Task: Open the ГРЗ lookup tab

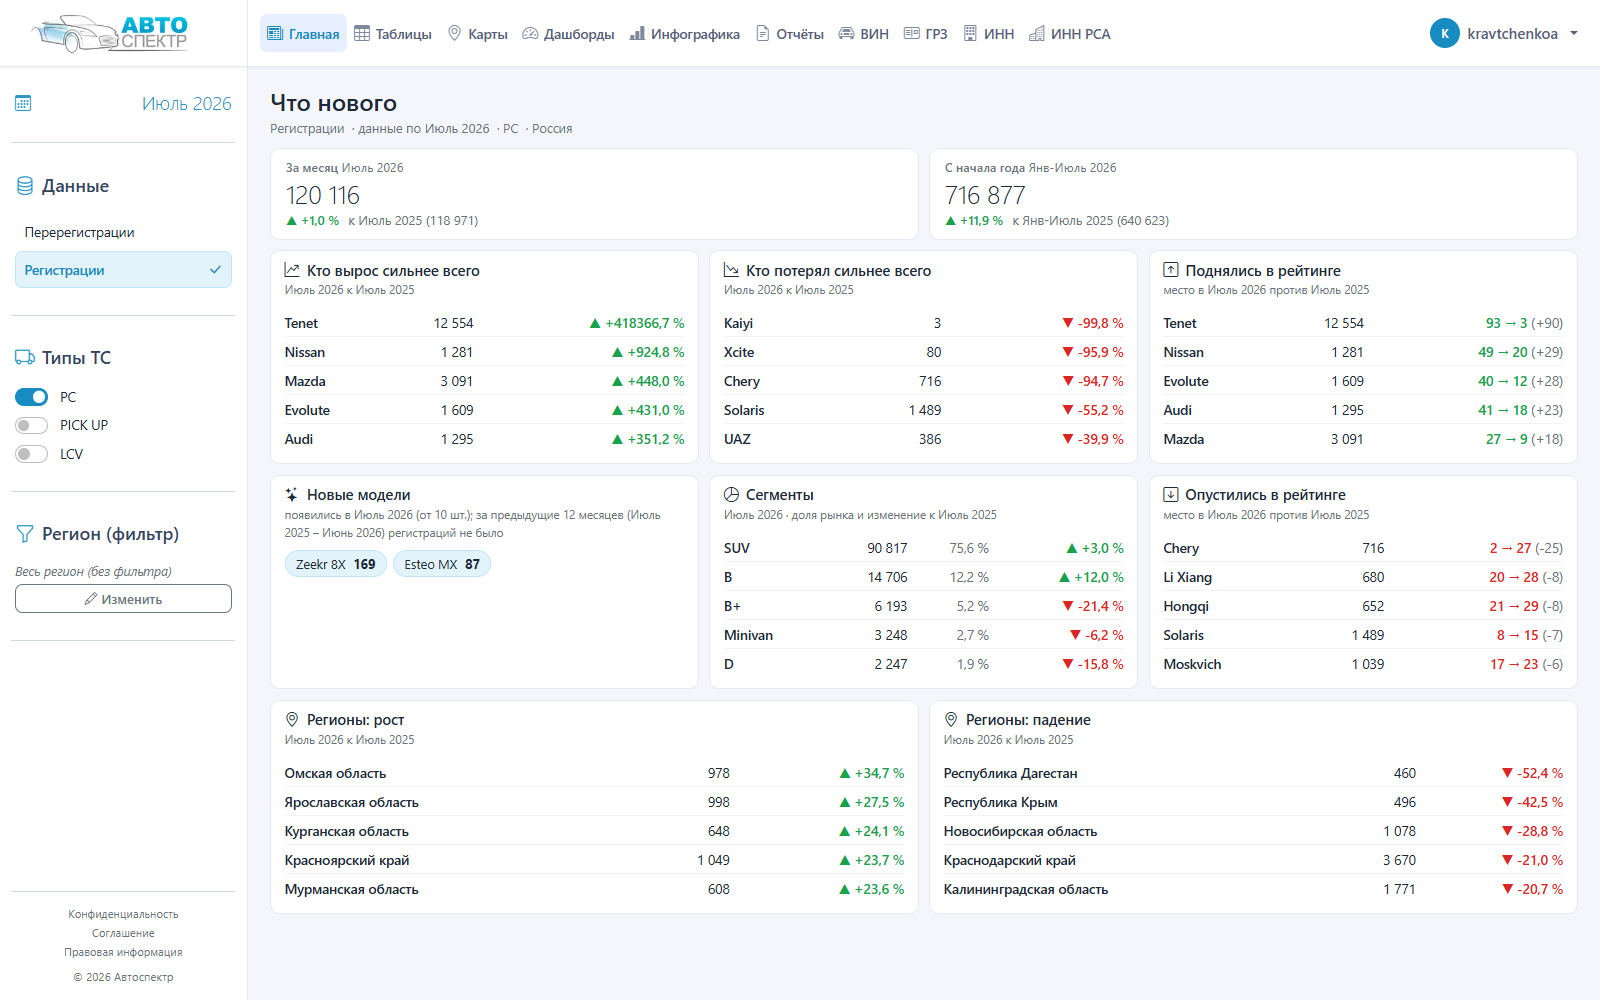Action: (x=925, y=33)
